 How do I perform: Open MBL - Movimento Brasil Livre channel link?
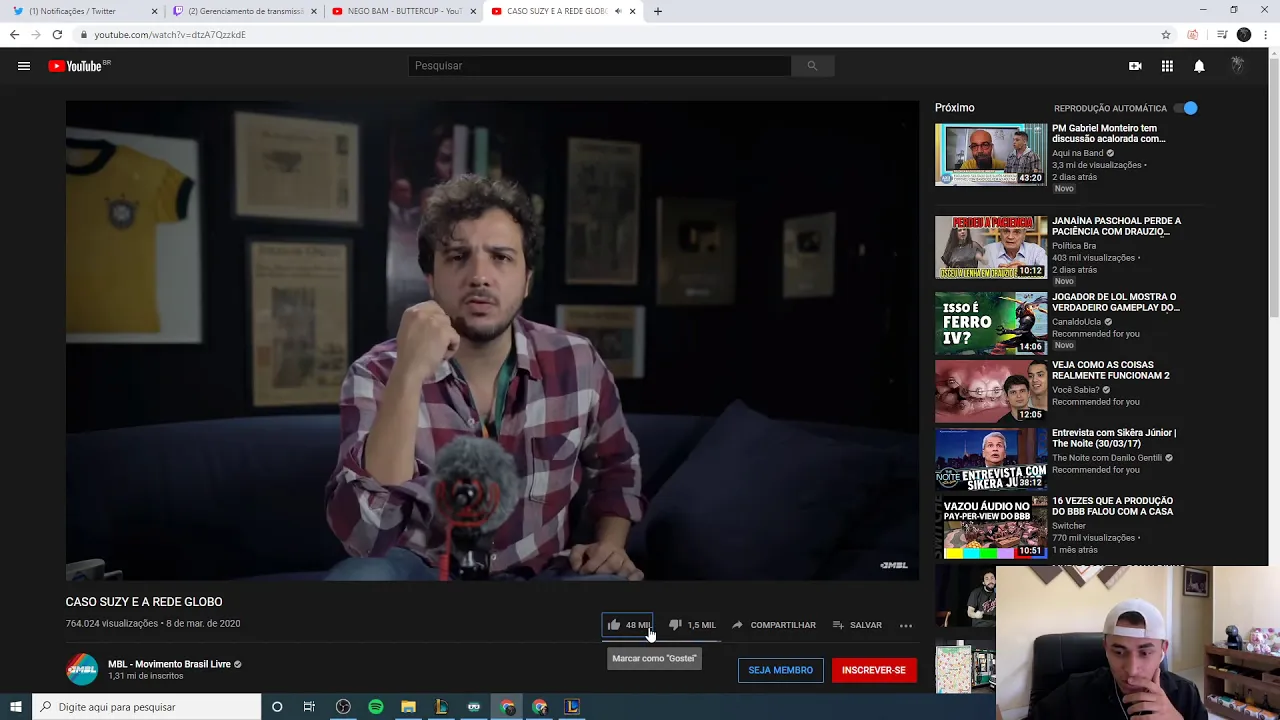pos(169,664)
